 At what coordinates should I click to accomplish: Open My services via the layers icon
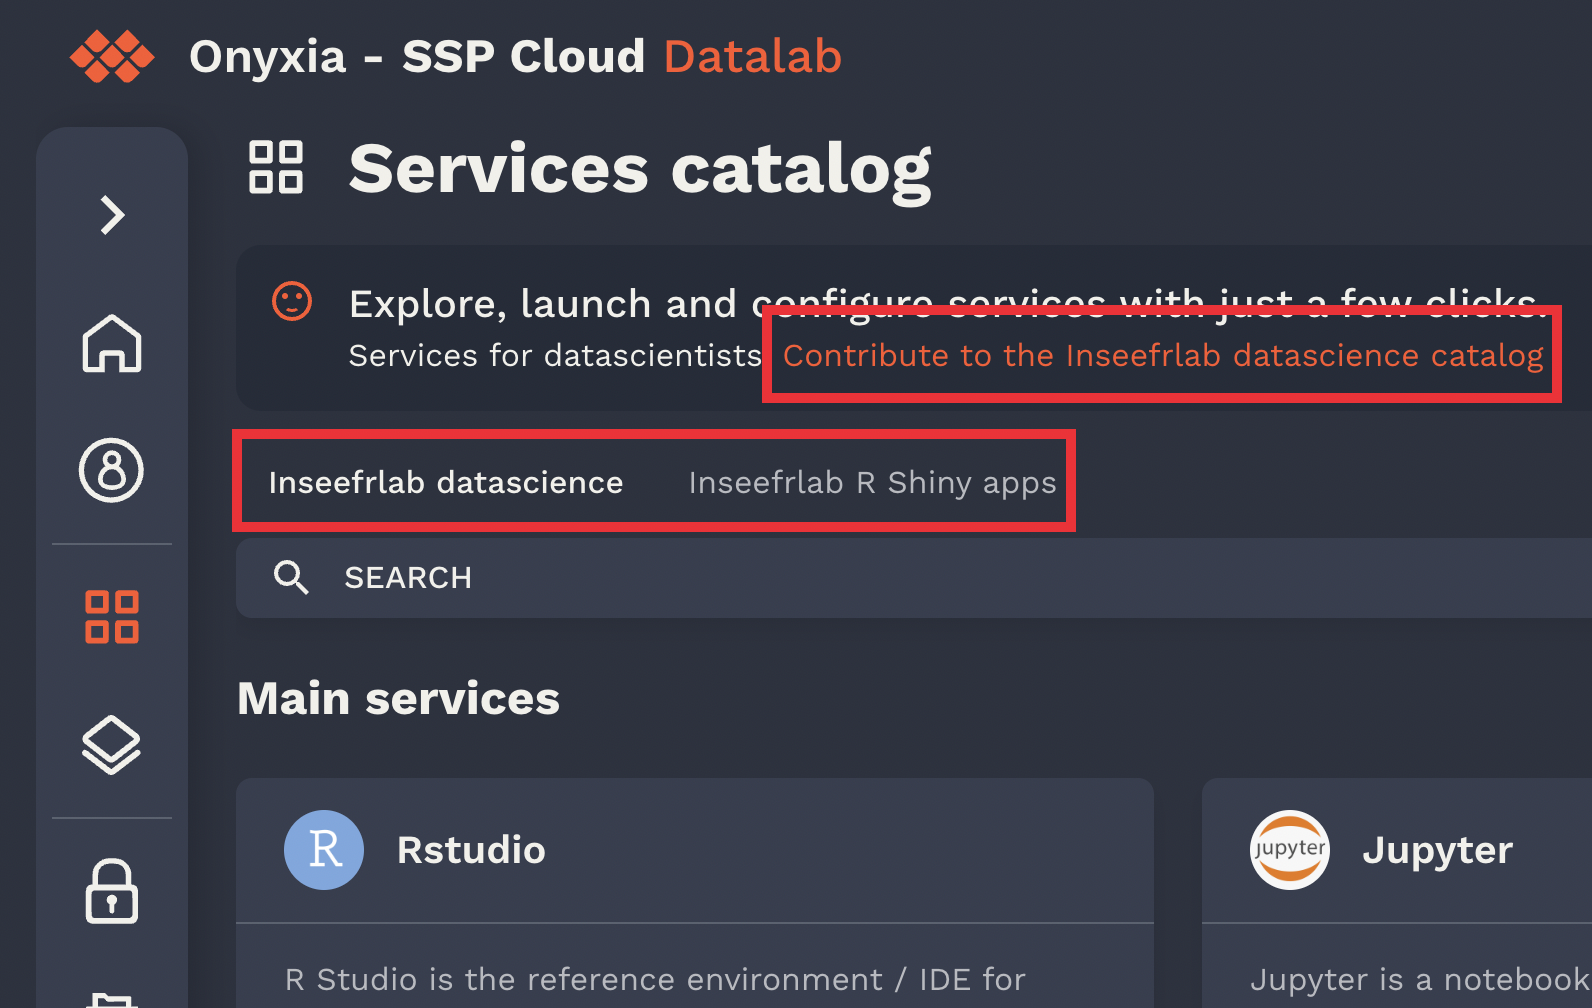pos(112,745)
